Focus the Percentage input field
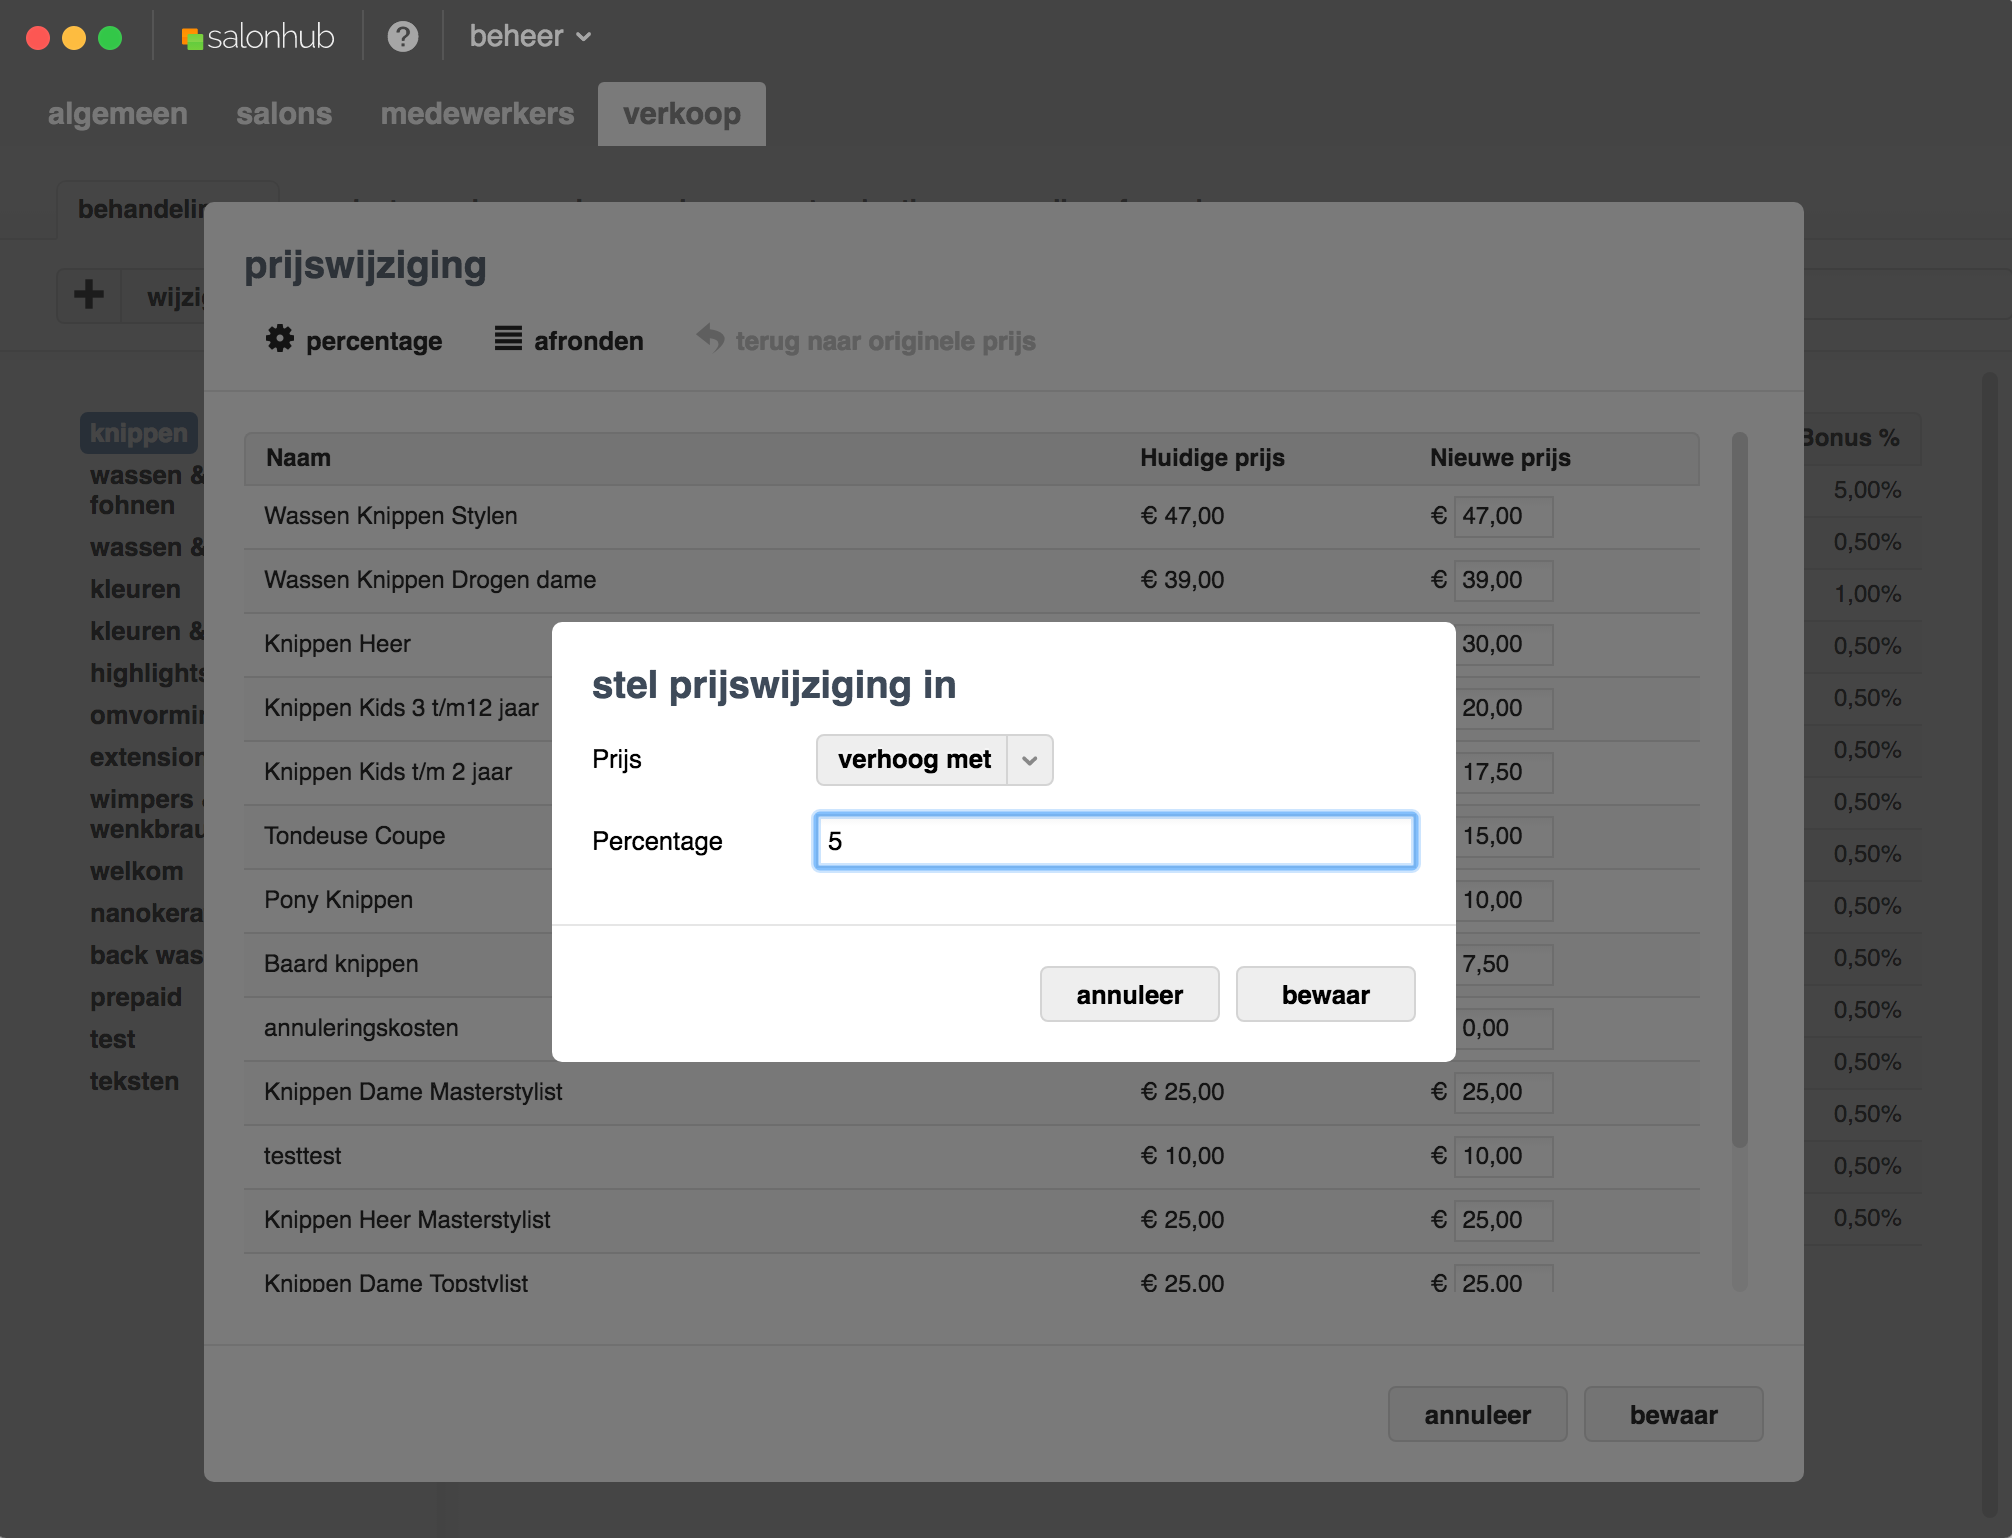Viewport: 2012px width, 1538px height. [1115, 841]
